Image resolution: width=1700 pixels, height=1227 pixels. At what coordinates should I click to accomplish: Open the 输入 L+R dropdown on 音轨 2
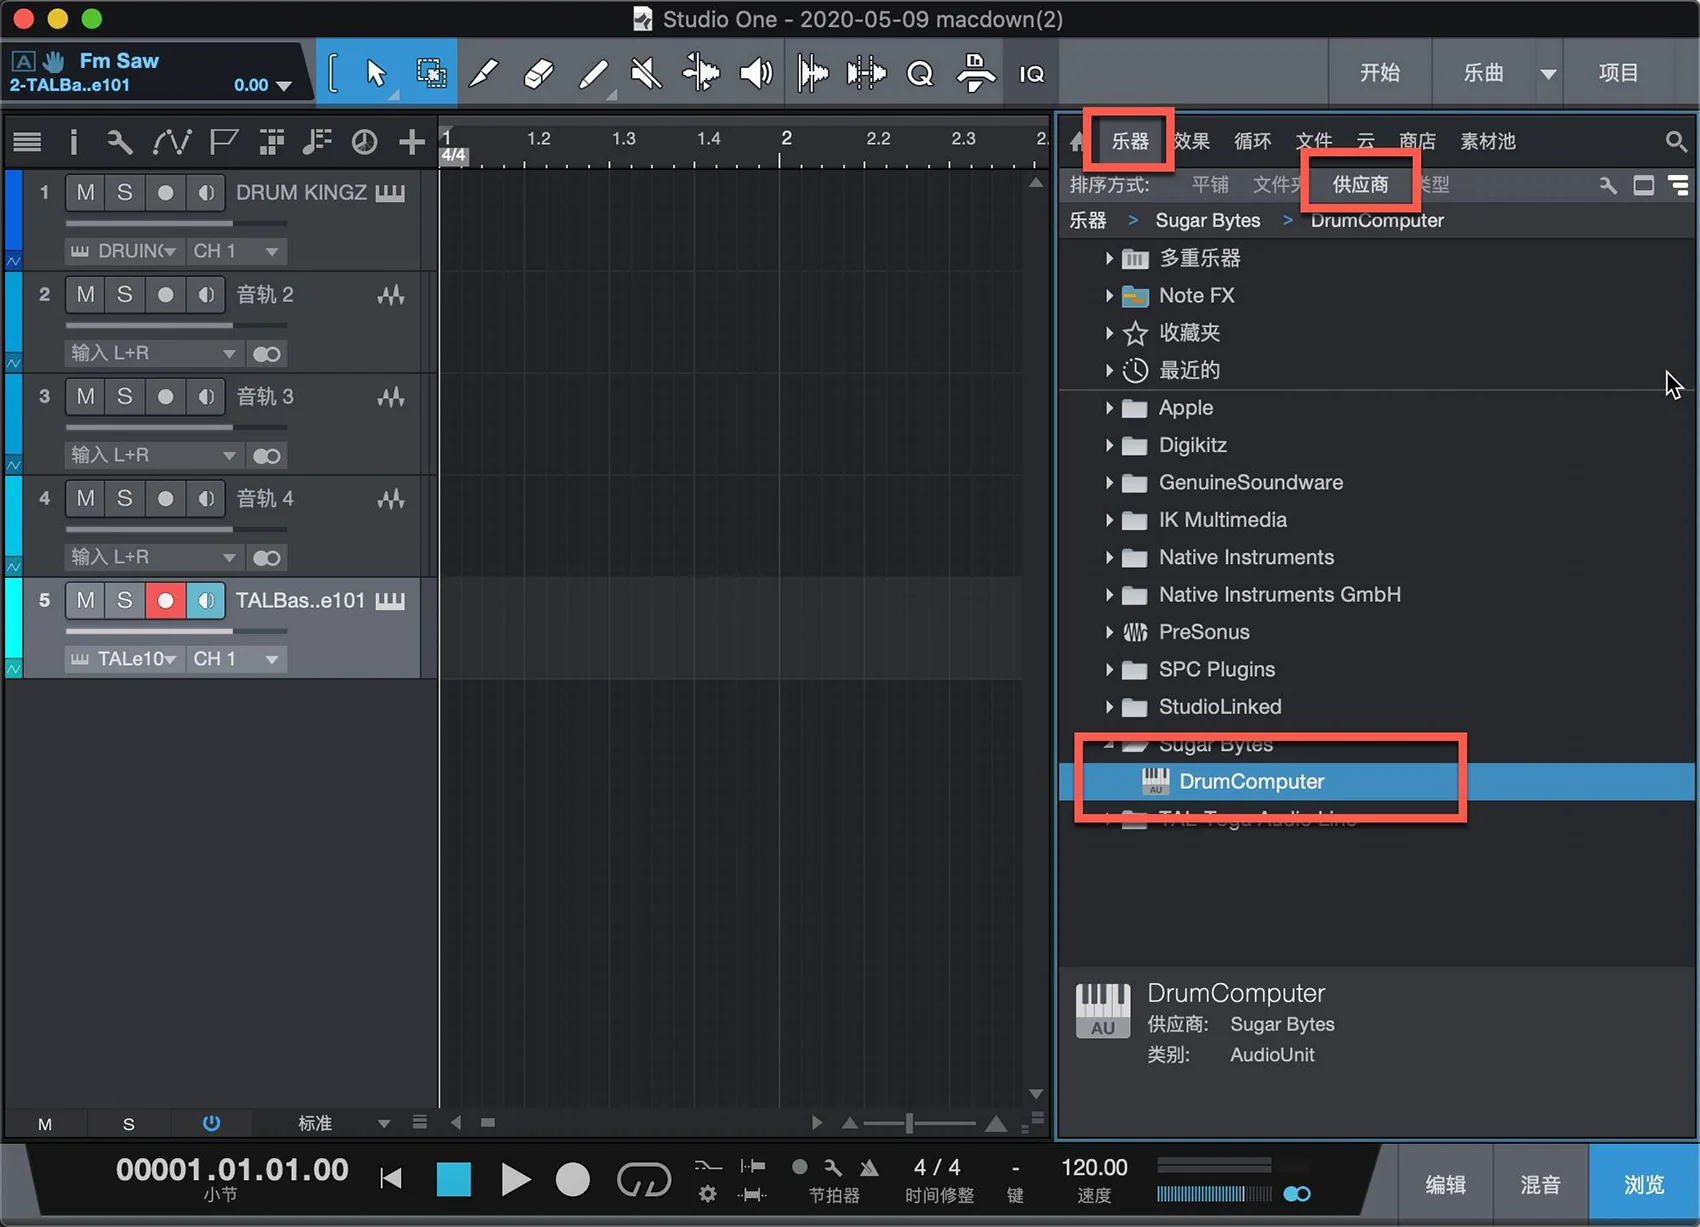point(154,353)
